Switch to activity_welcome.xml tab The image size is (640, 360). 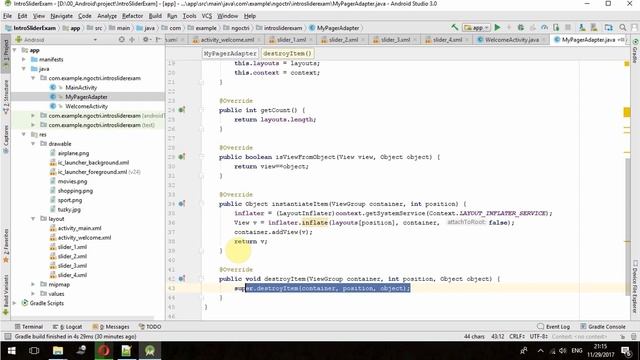pyautogui.click(x=227, y=40)
